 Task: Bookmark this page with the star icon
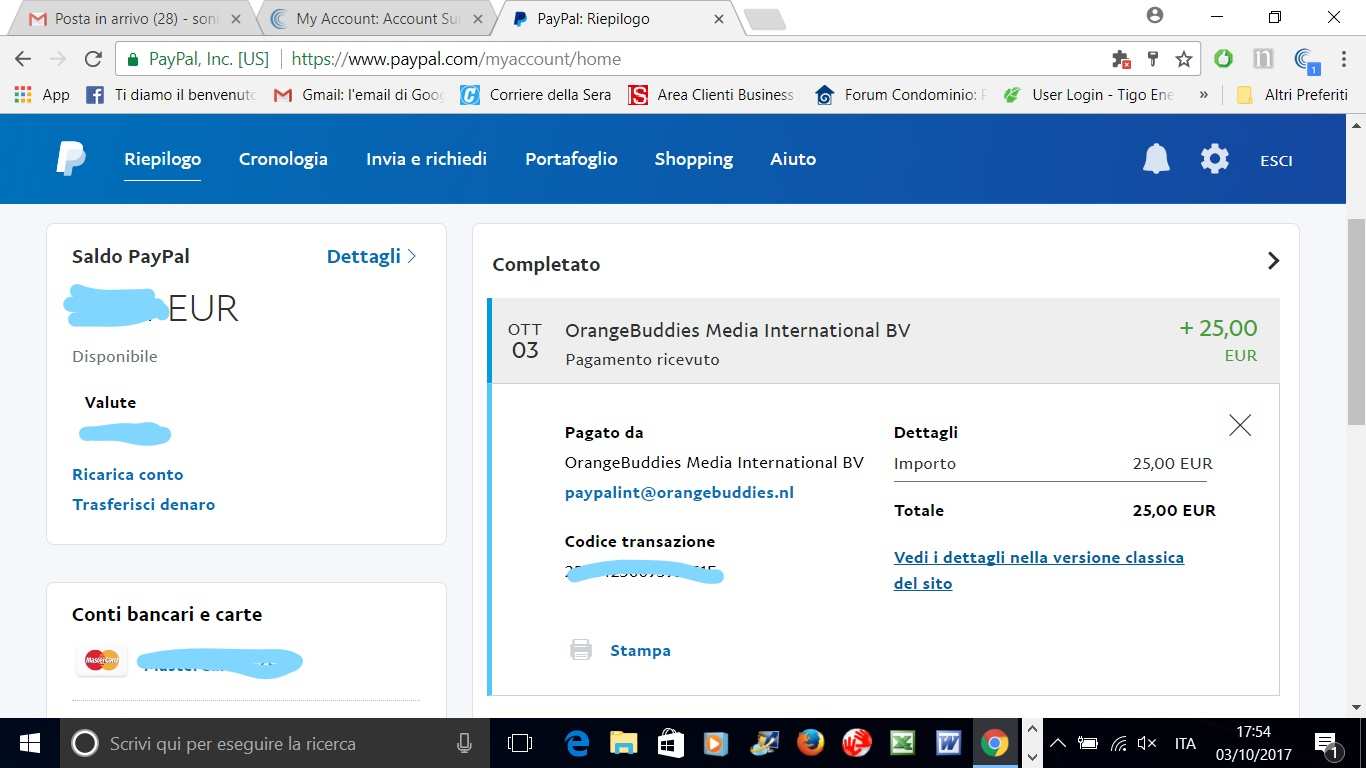tap(1184, 59)
